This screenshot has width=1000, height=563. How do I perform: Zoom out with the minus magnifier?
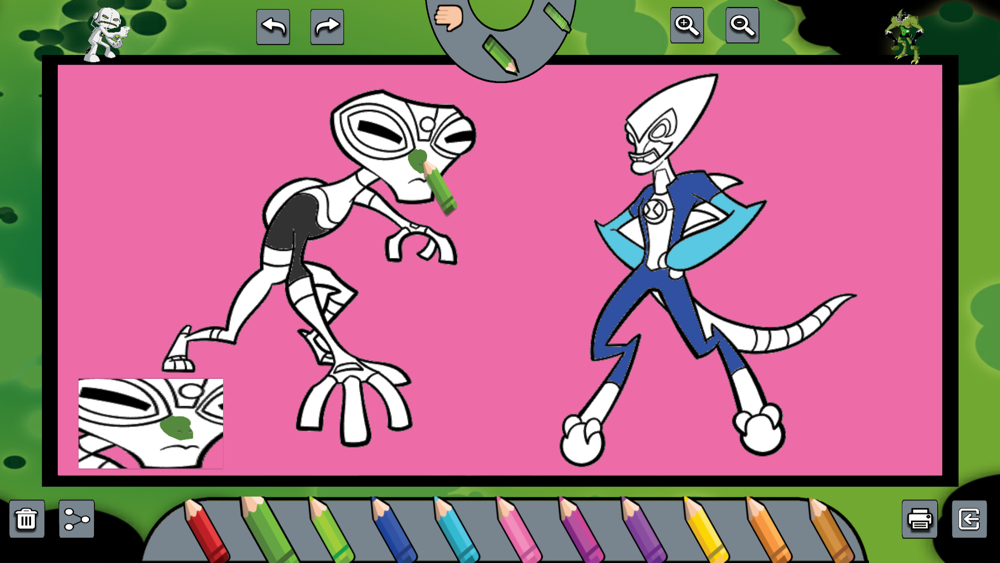pos(742,26)
